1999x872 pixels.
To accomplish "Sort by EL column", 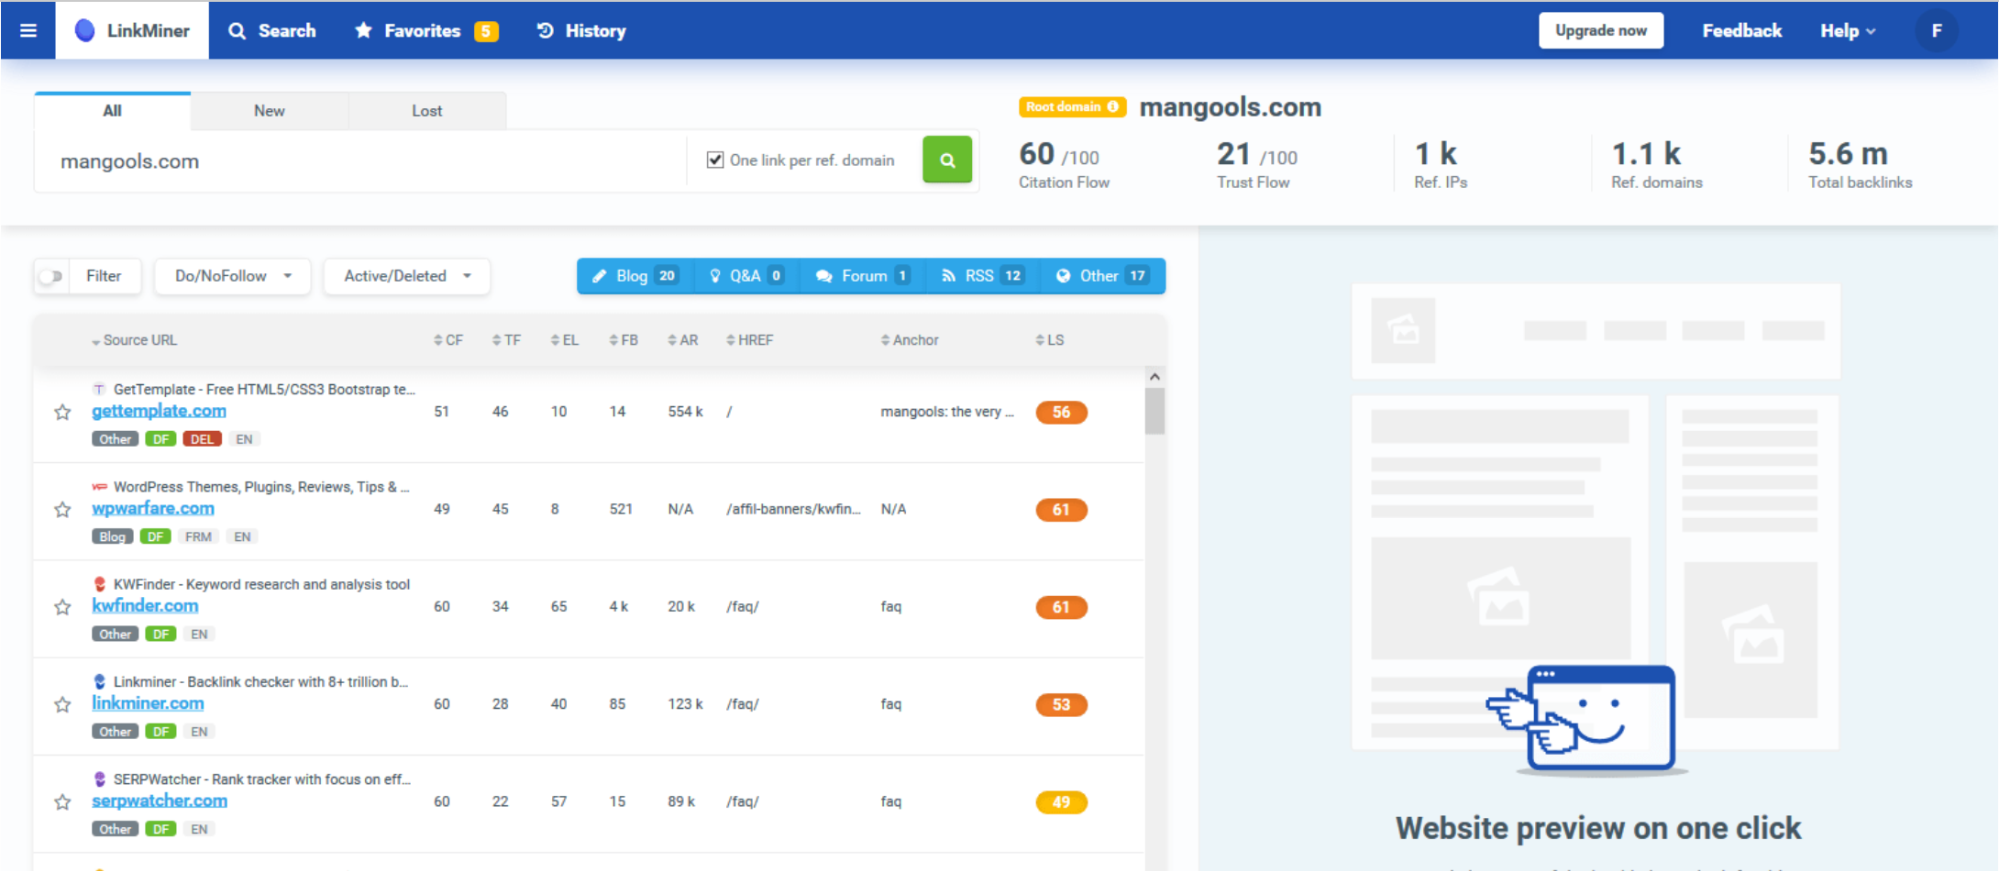I will [x=564, y=340].
